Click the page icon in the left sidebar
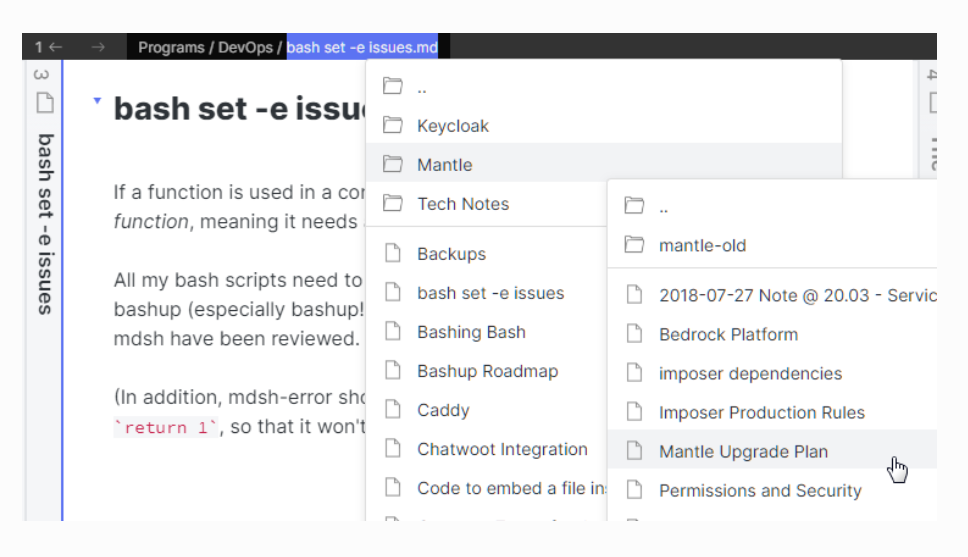The width and height of the screenshot is (968, 557). (x=44, y=102)
